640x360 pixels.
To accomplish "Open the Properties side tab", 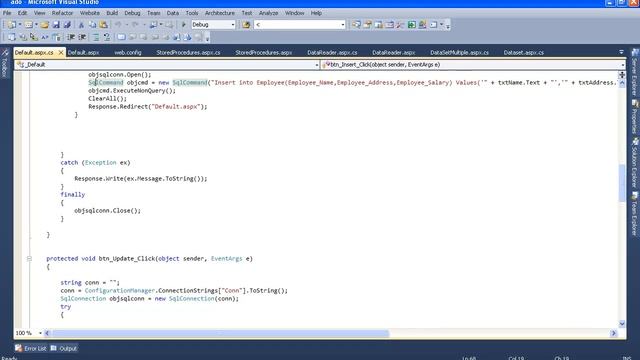I will 635,117.
